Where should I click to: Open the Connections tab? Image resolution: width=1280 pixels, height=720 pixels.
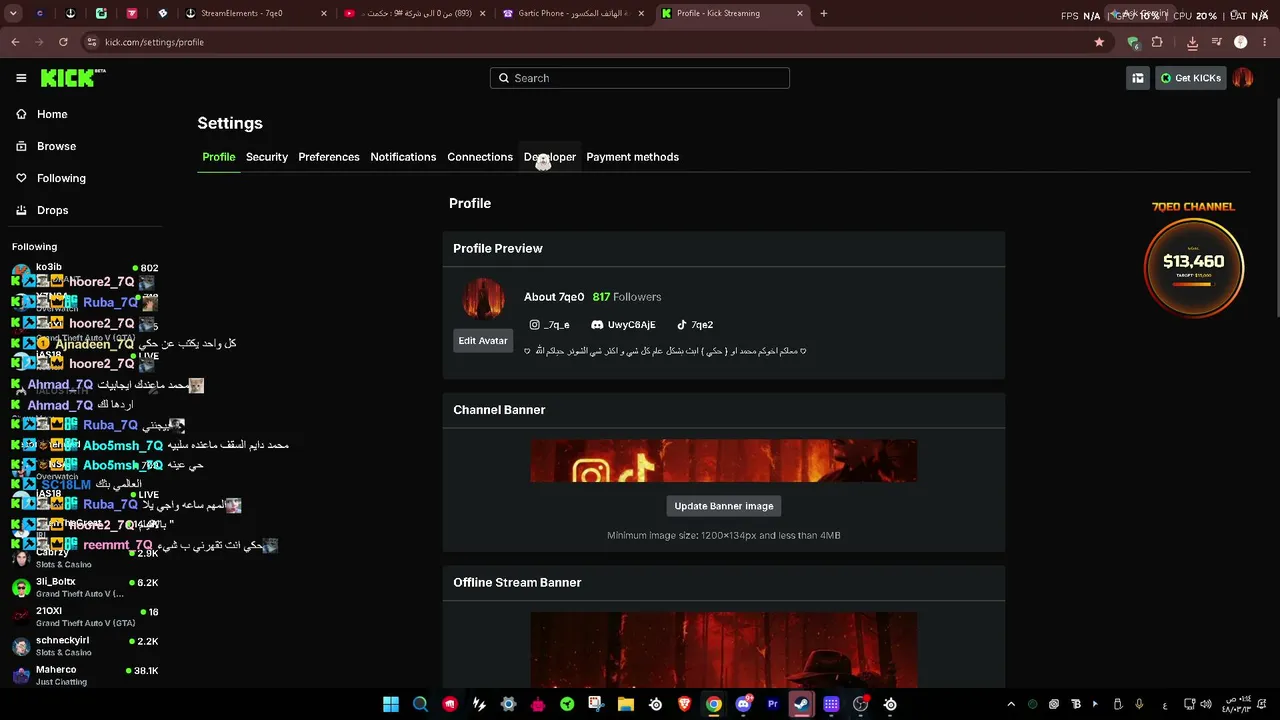coord(480,157)
